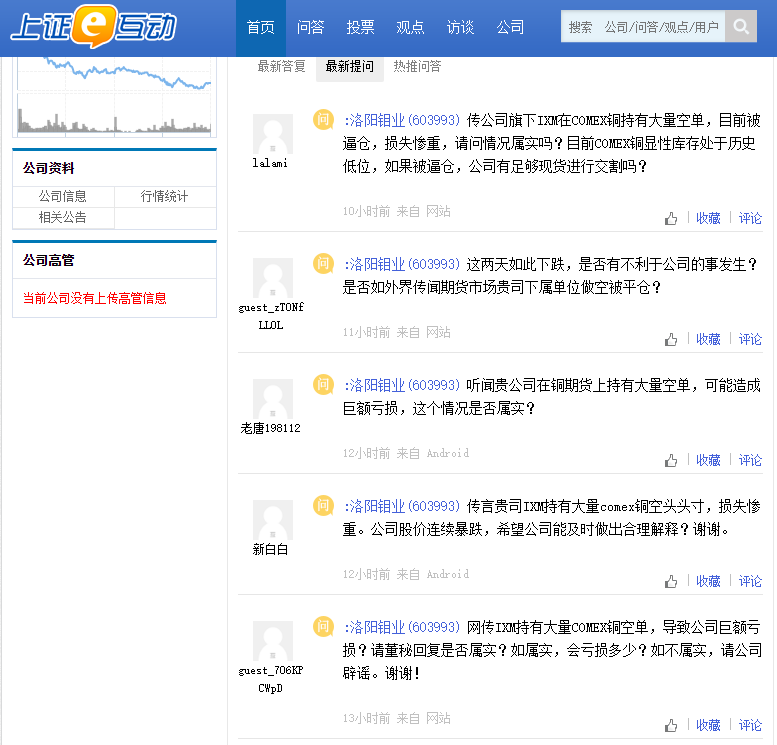Open 洛阳钼业(603993) link in 老唐198112's question
777x745 pixels.
pyautogui.click(x=402, y=386)
